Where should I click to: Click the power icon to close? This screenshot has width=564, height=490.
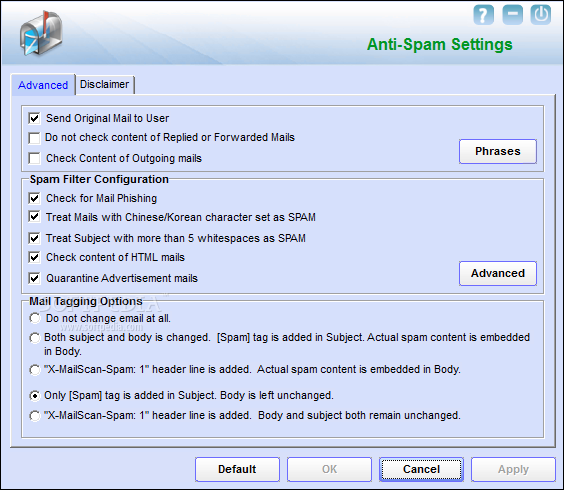[541, 15]
